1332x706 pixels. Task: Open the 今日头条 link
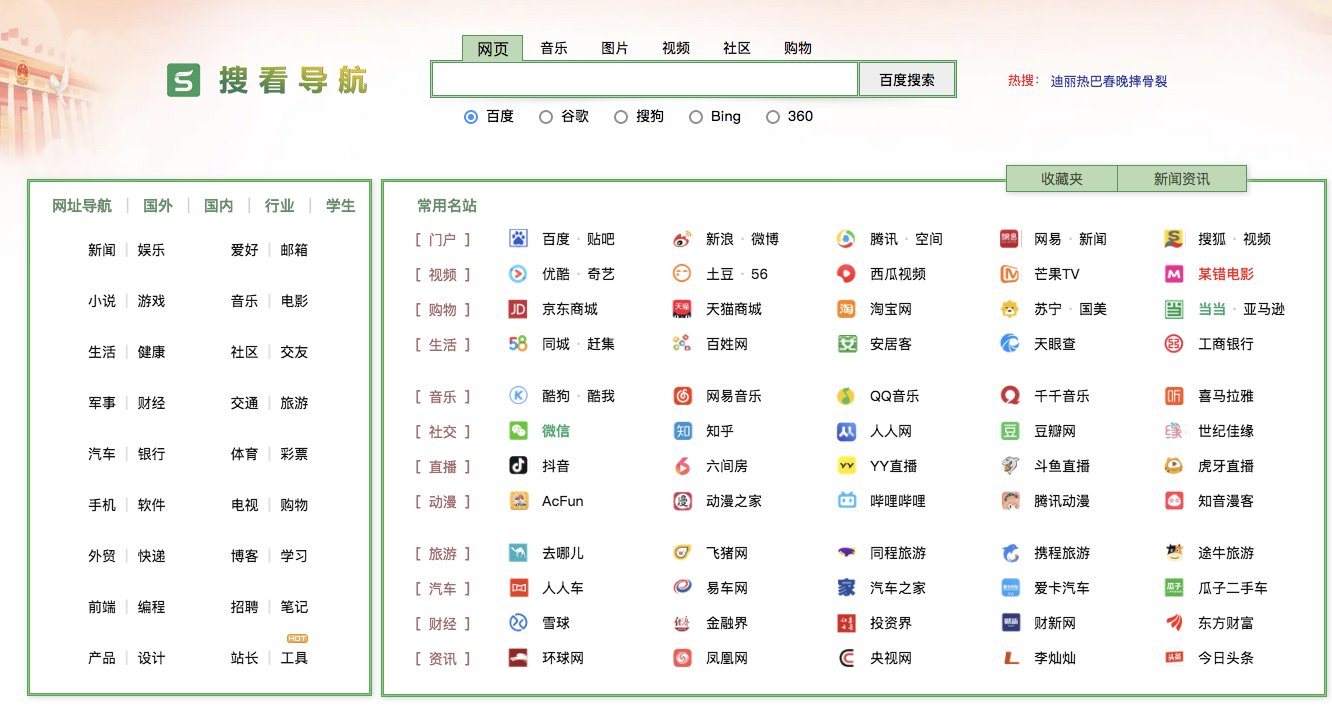(x=1226, y=658)
